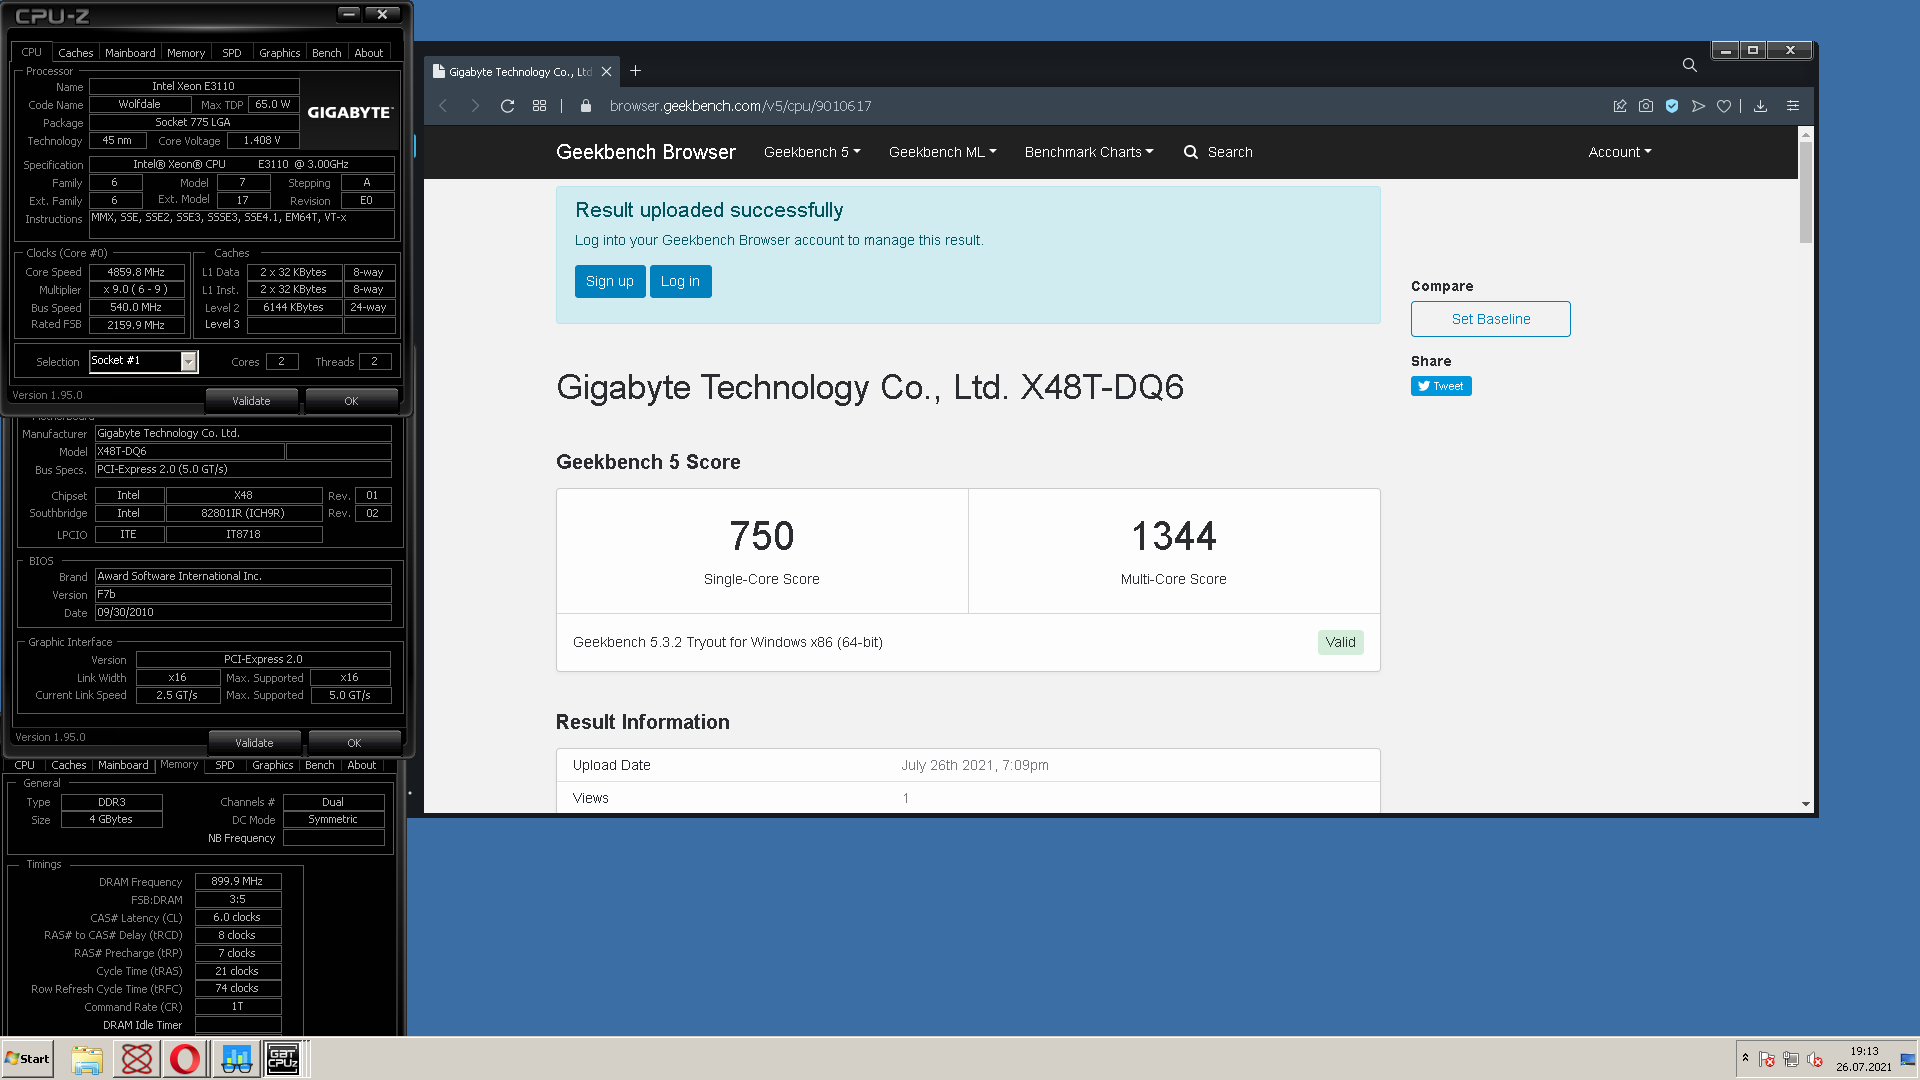The image size is (1920, 1080).
Task: Expand the Geekbench 5 dropdown menu
Action: [812, 152]
